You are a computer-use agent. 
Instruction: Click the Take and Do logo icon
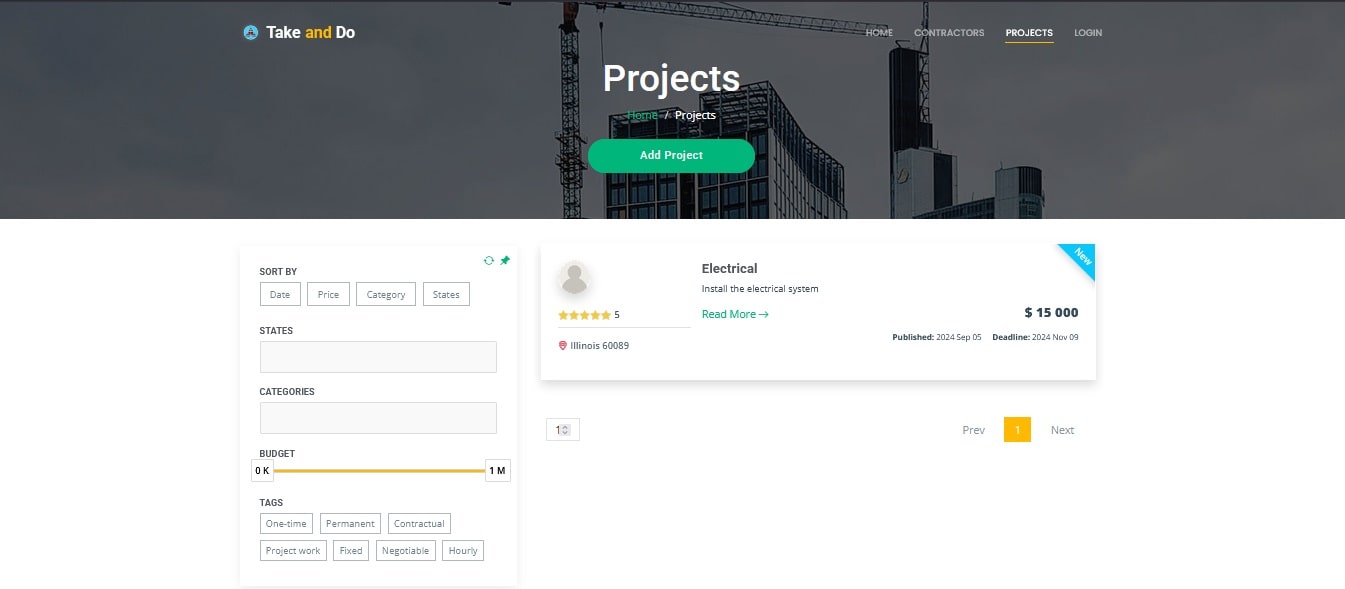click(249, 31)
